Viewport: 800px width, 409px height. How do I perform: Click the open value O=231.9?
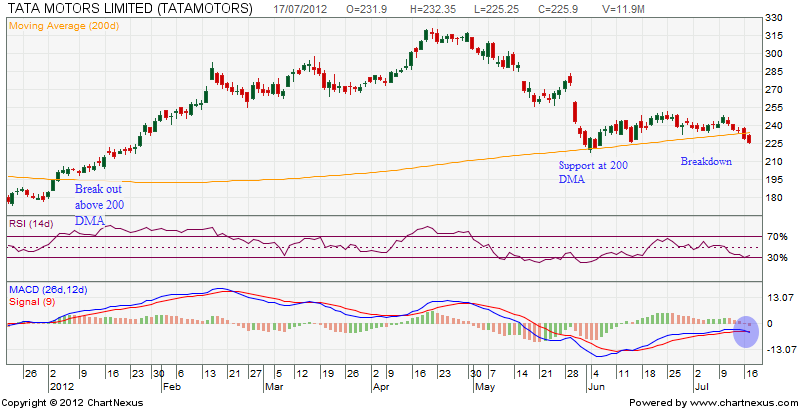366,9
